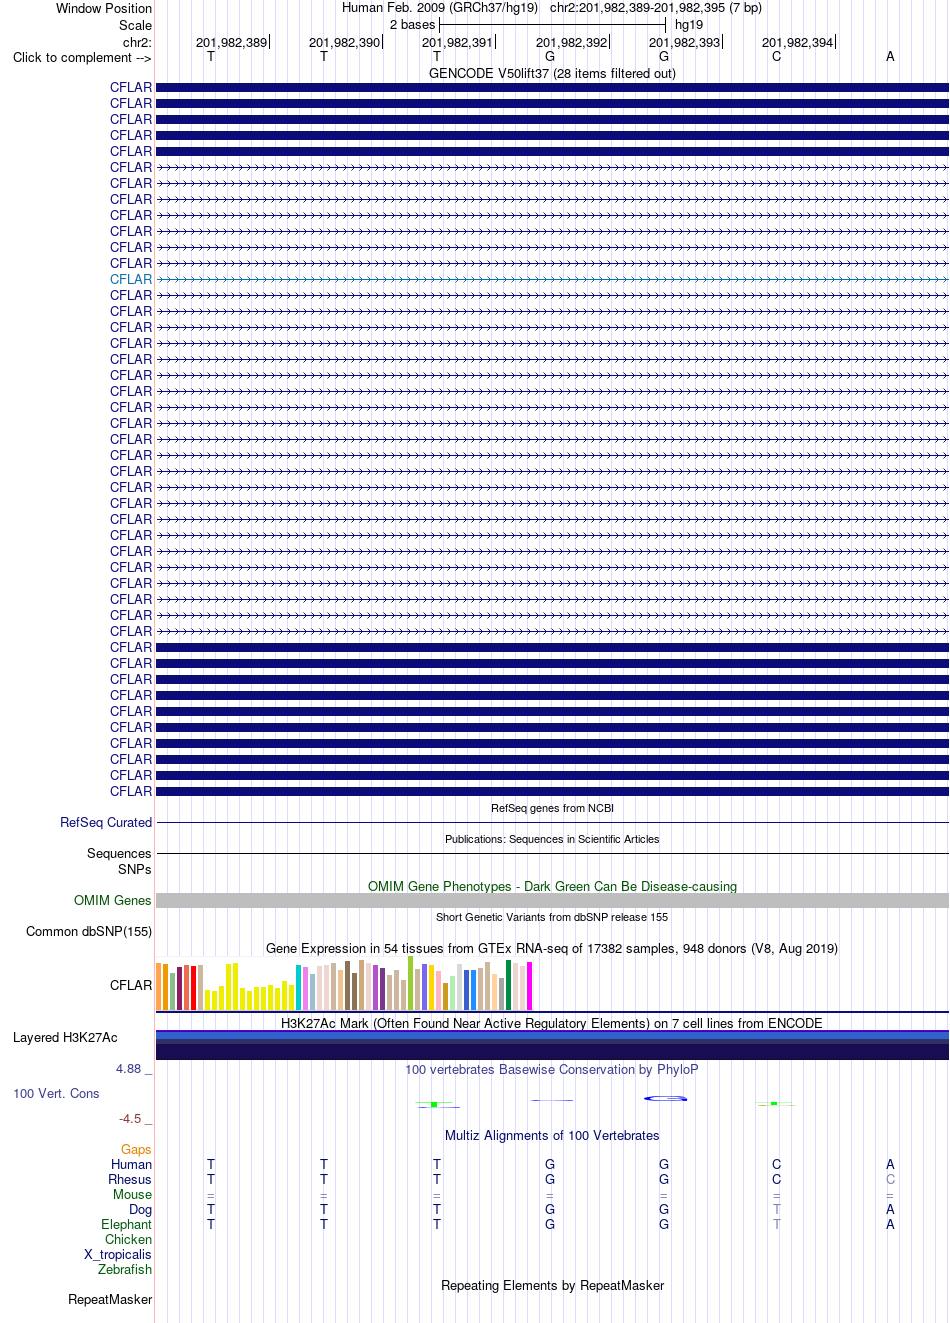
Task: Click base A in the complement ruler row
Action: click(890, 56)
